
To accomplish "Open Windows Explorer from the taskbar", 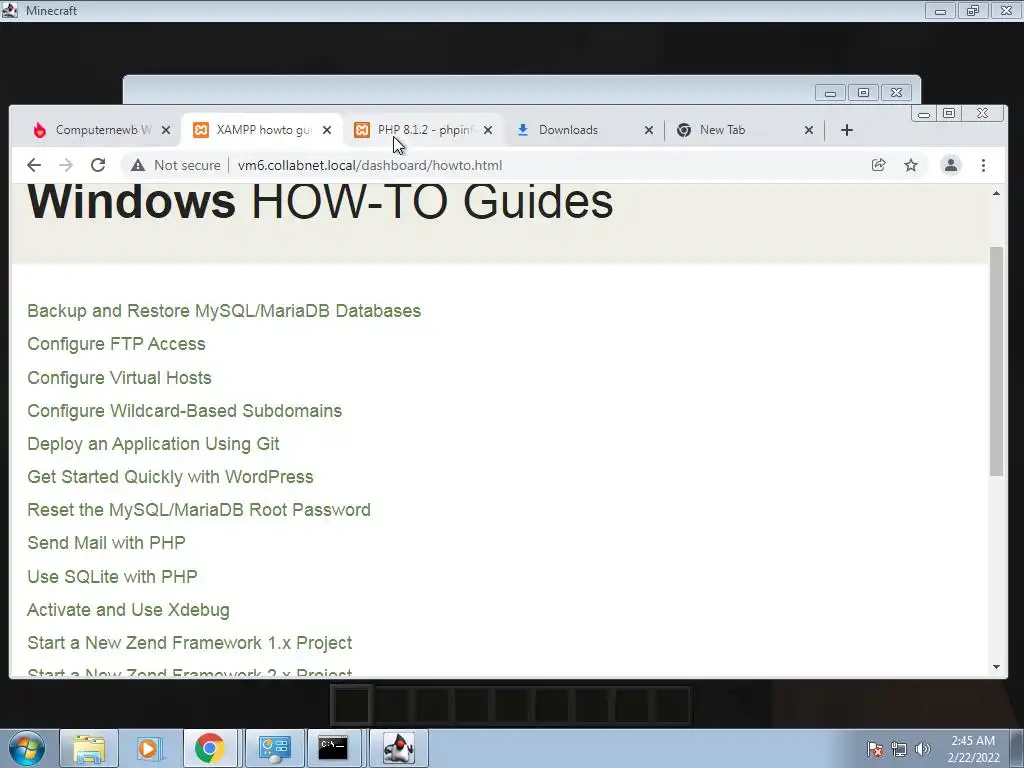I will (89, 748).
